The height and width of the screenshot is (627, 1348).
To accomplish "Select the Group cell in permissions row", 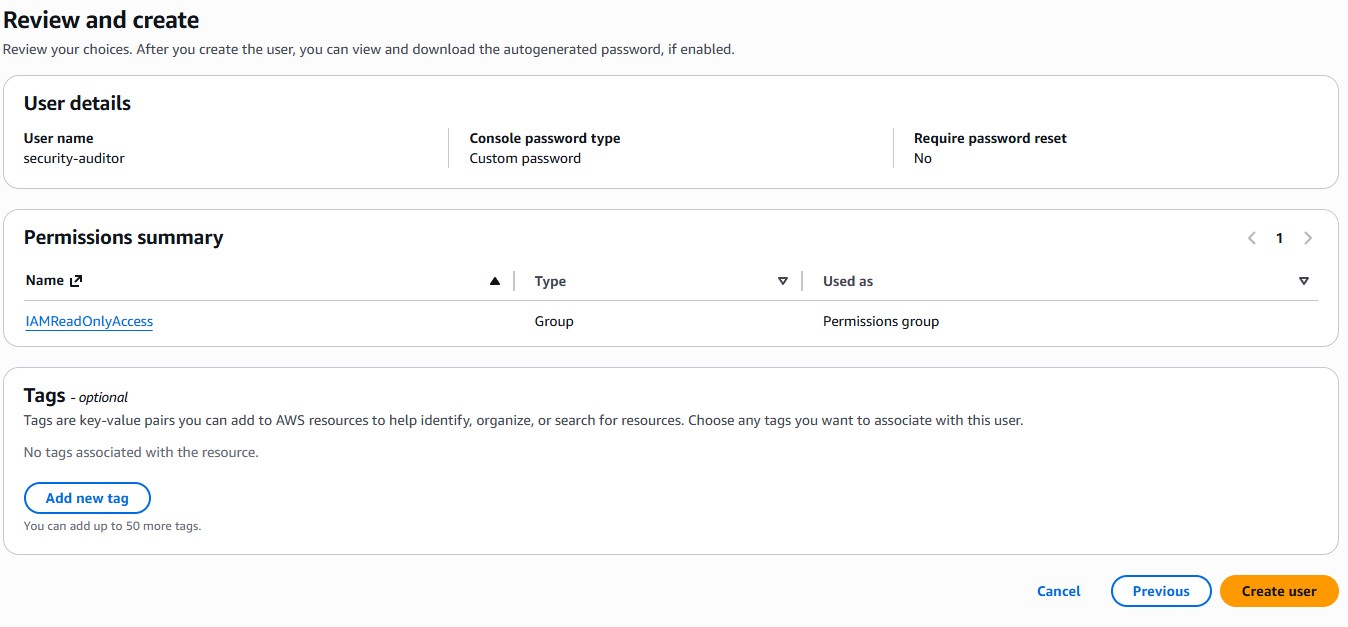I will (x=554, y=322).
